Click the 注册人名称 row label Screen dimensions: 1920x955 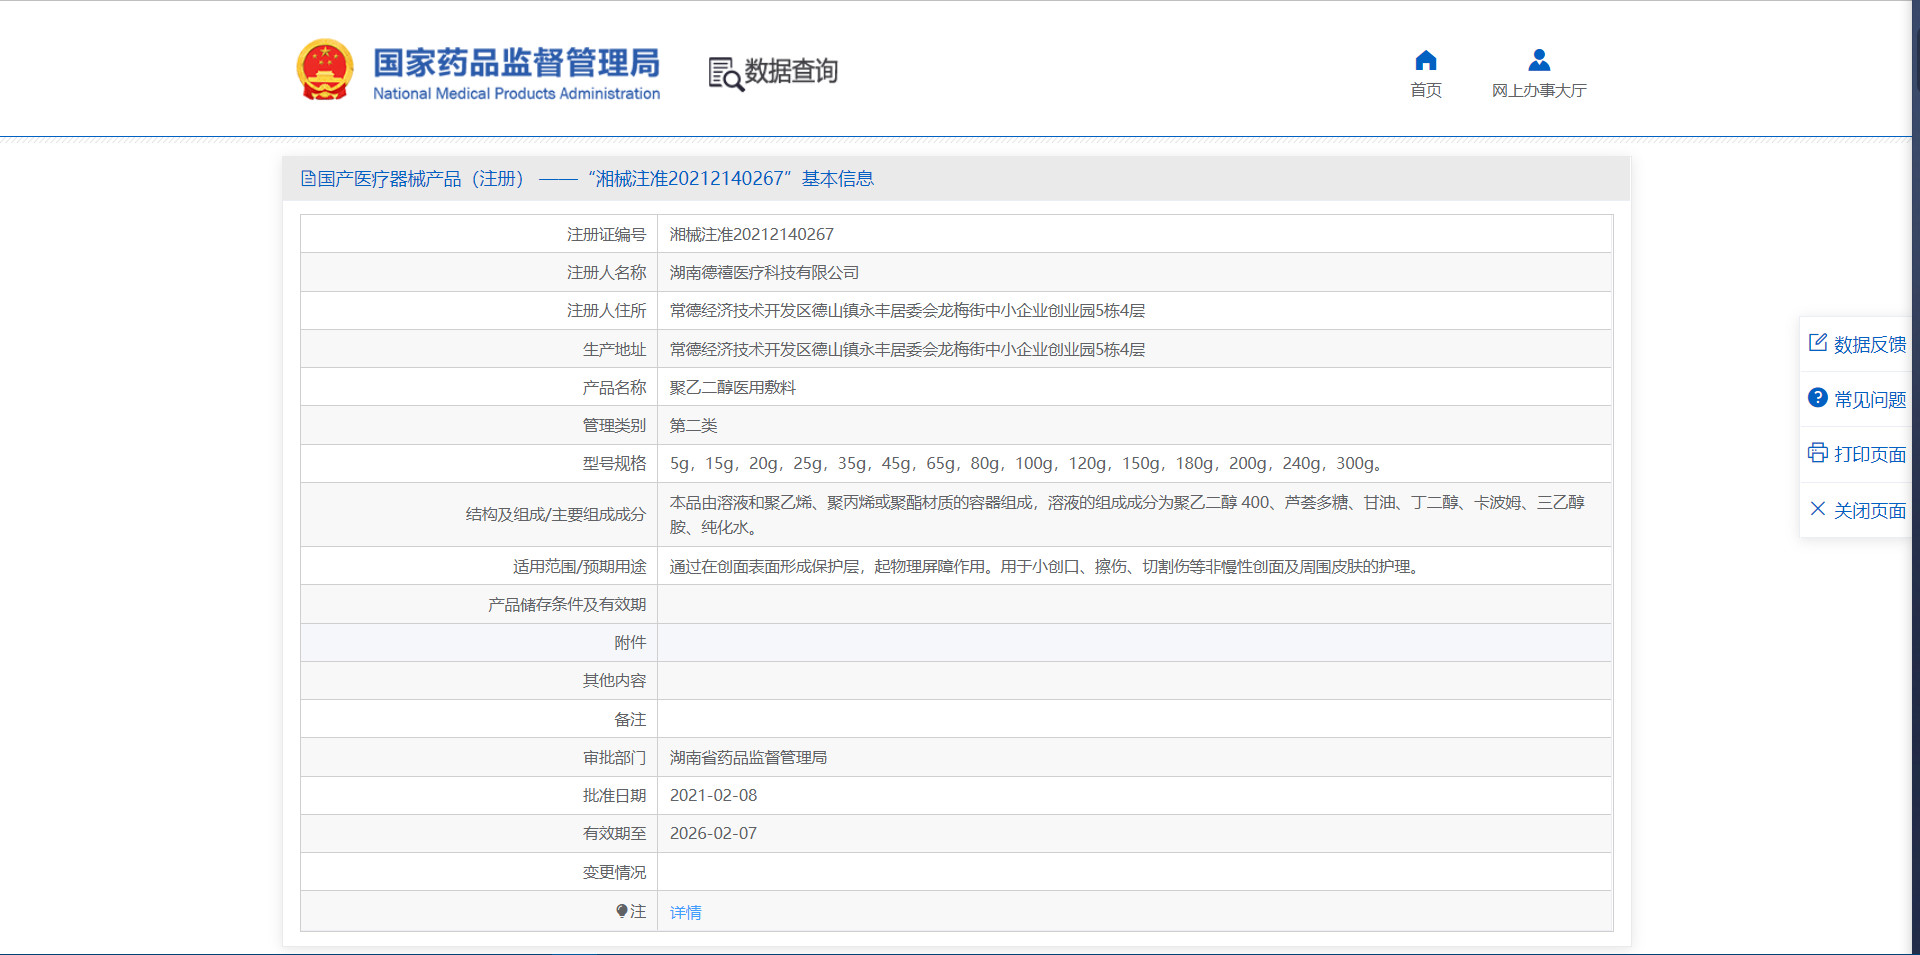(607, 272)
